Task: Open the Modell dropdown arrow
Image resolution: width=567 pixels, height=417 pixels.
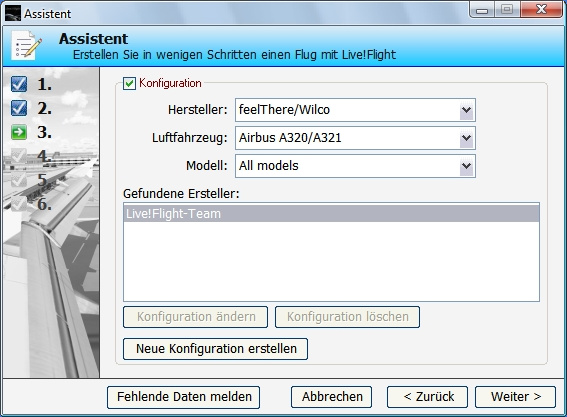Action: coord(466,166)
